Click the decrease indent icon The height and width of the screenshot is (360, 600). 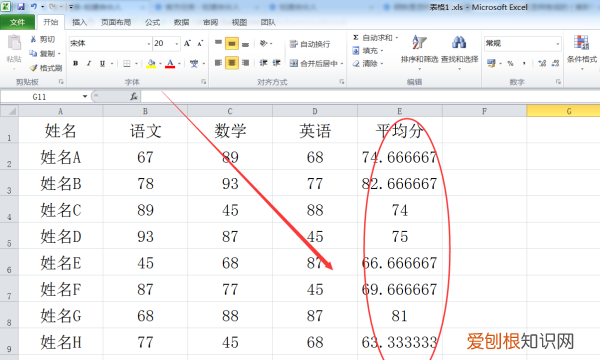pyautogui.click(x=263, y=63)
